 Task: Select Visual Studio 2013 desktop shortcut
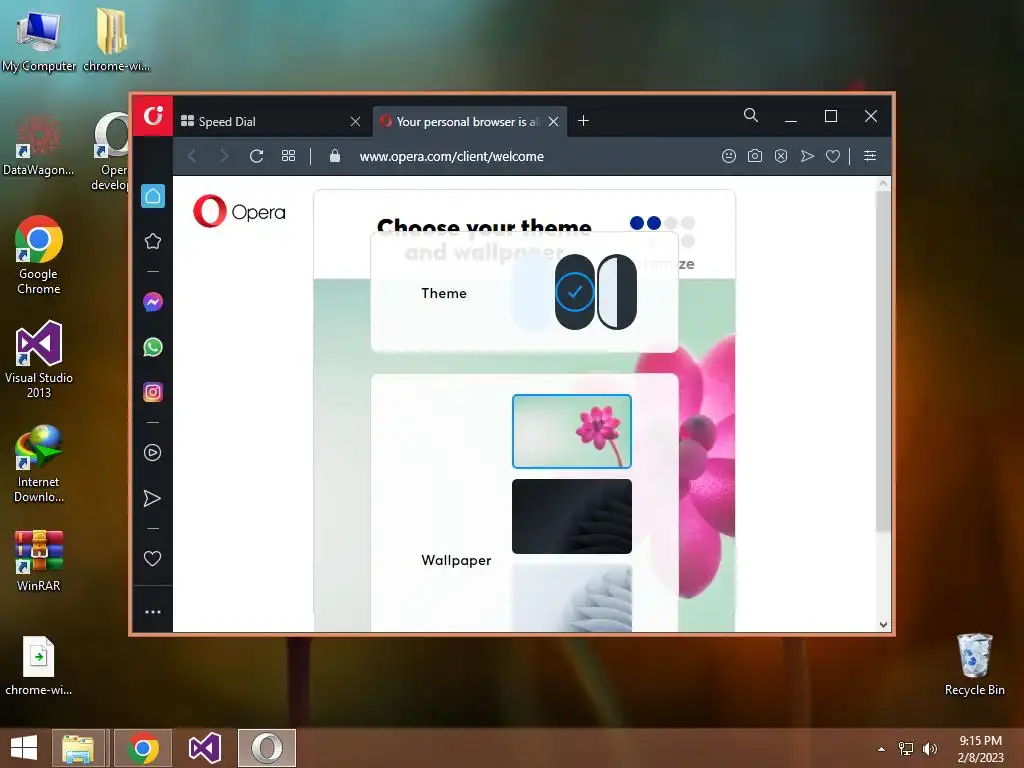tap(39, 359)
